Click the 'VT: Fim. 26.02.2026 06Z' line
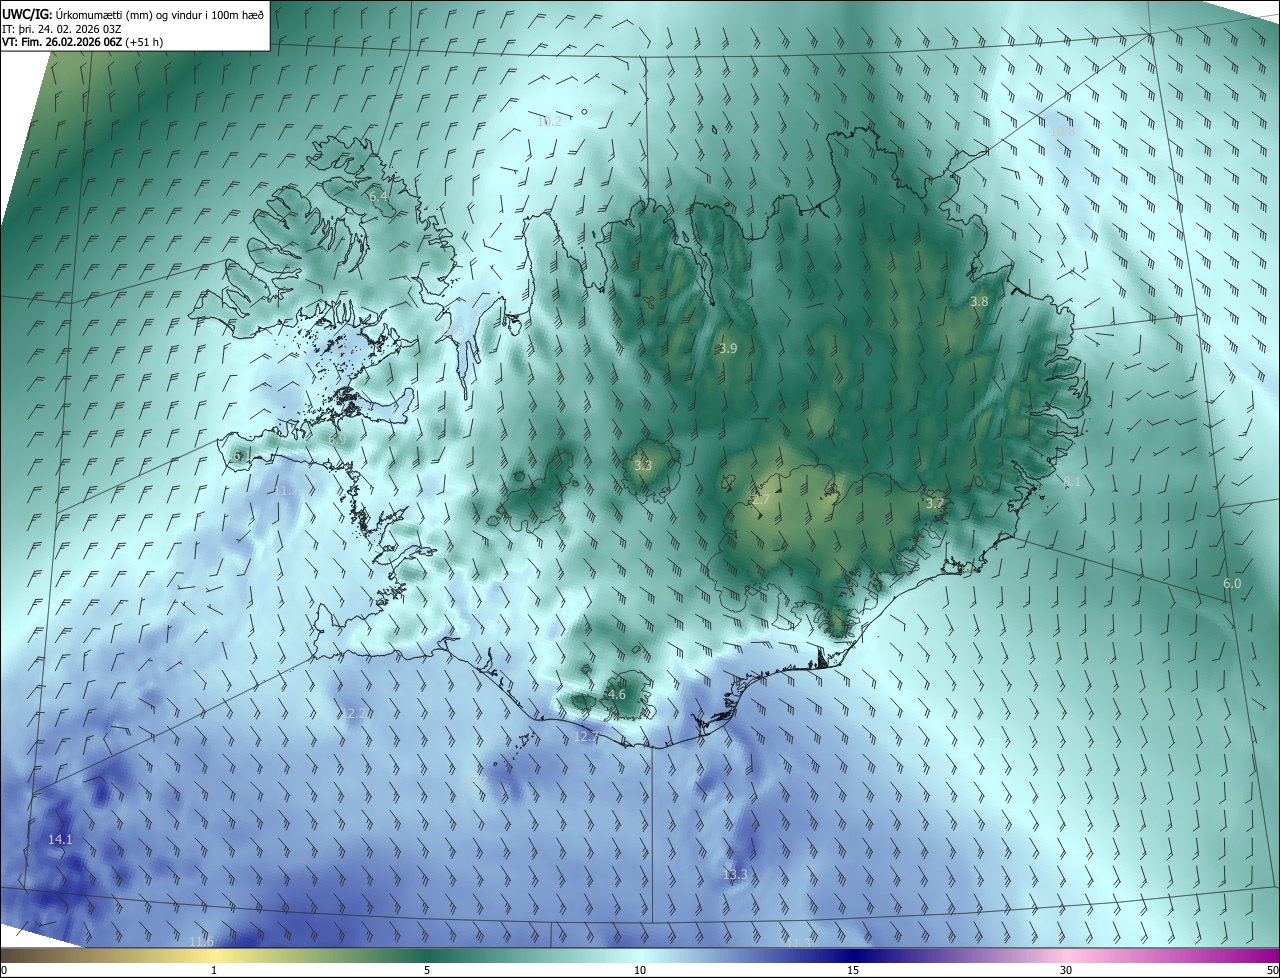The width and height of the screenshot is (1280, 978). click(x=82, y=42)
